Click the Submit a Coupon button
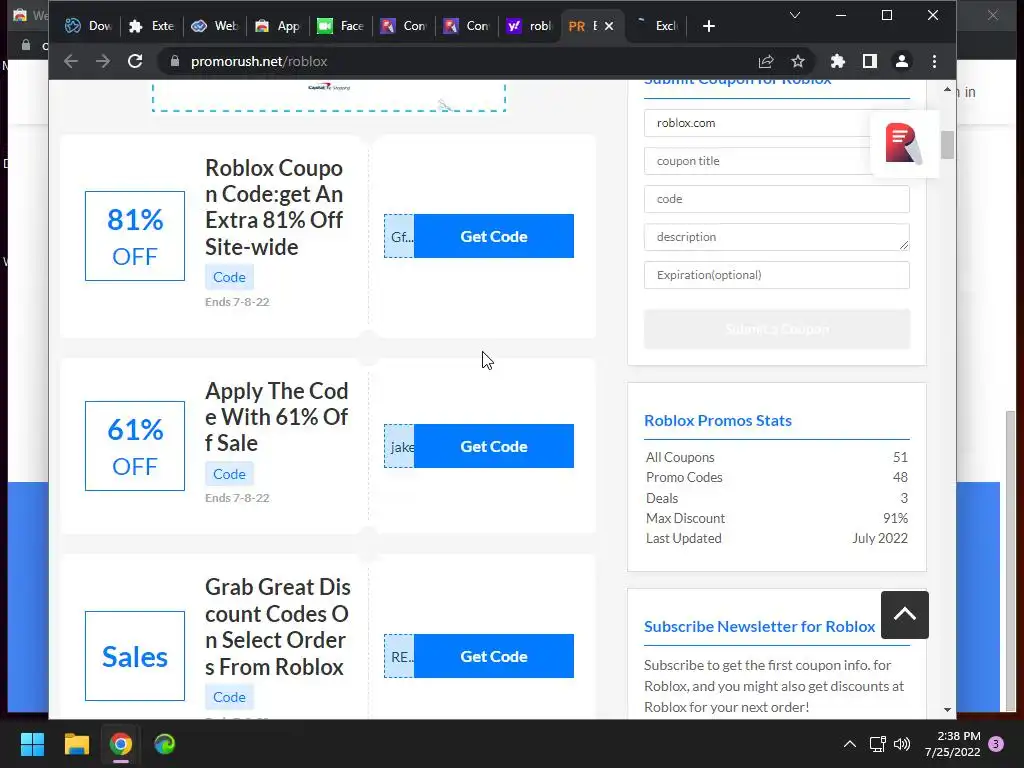Screen dimensions: 1024x768 tap(776, 329)
